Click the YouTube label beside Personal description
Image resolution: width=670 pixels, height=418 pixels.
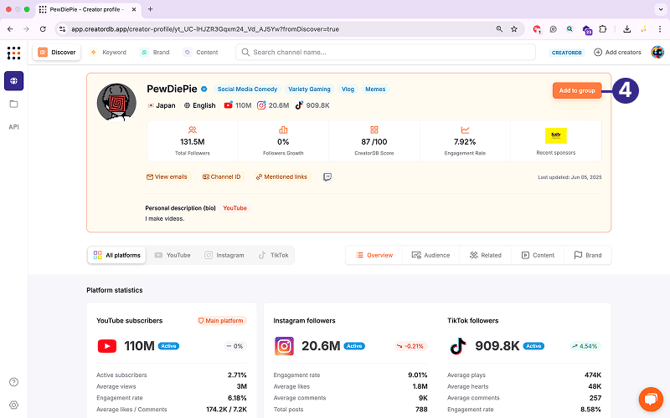pos(235,208)
